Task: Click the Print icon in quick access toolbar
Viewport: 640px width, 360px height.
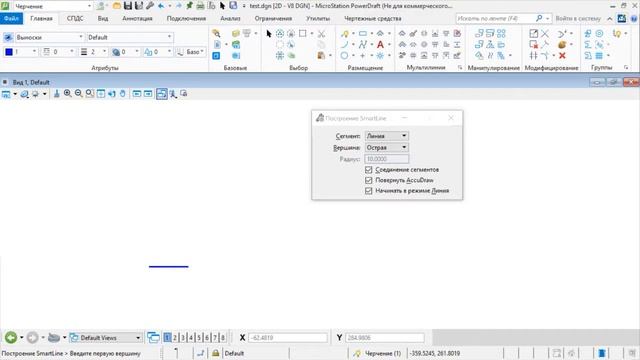Action: (200, 6)
